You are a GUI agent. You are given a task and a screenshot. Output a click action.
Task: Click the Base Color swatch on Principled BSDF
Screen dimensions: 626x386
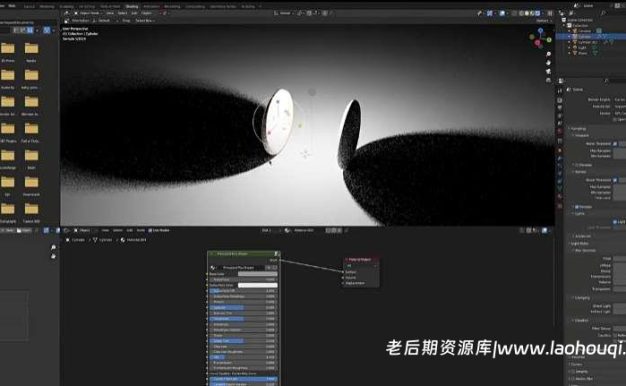258,274
